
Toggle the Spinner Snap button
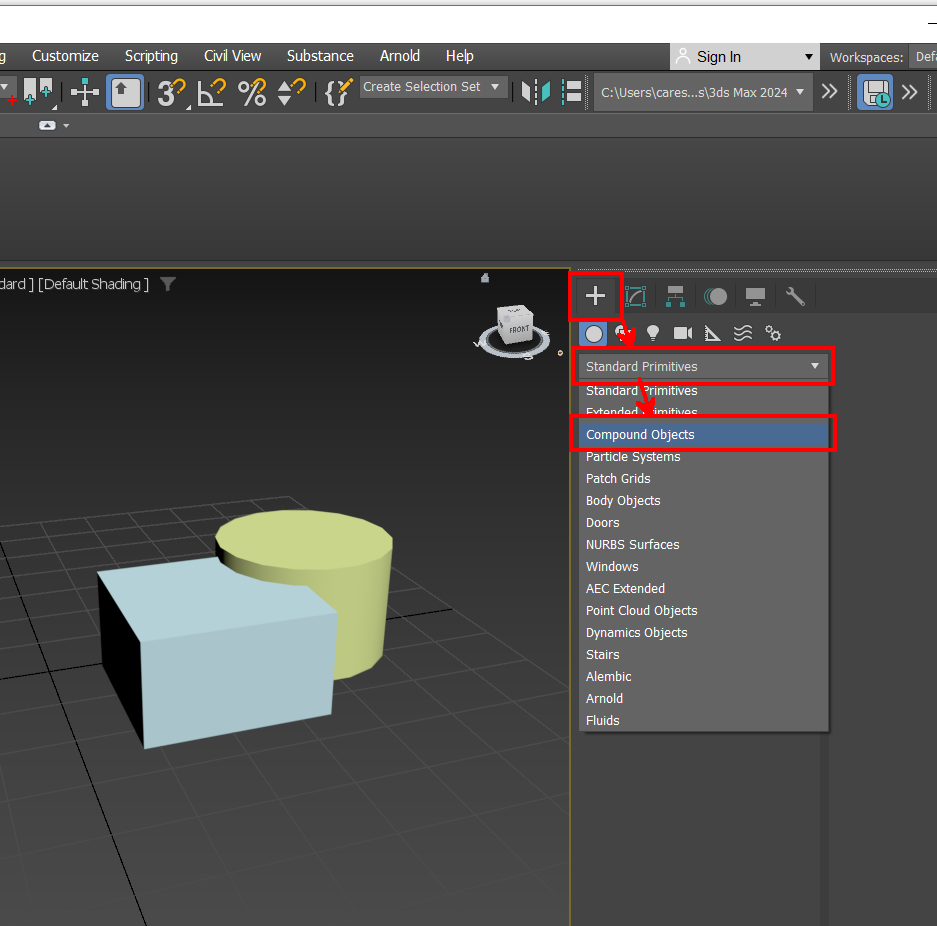pos(292,93)
